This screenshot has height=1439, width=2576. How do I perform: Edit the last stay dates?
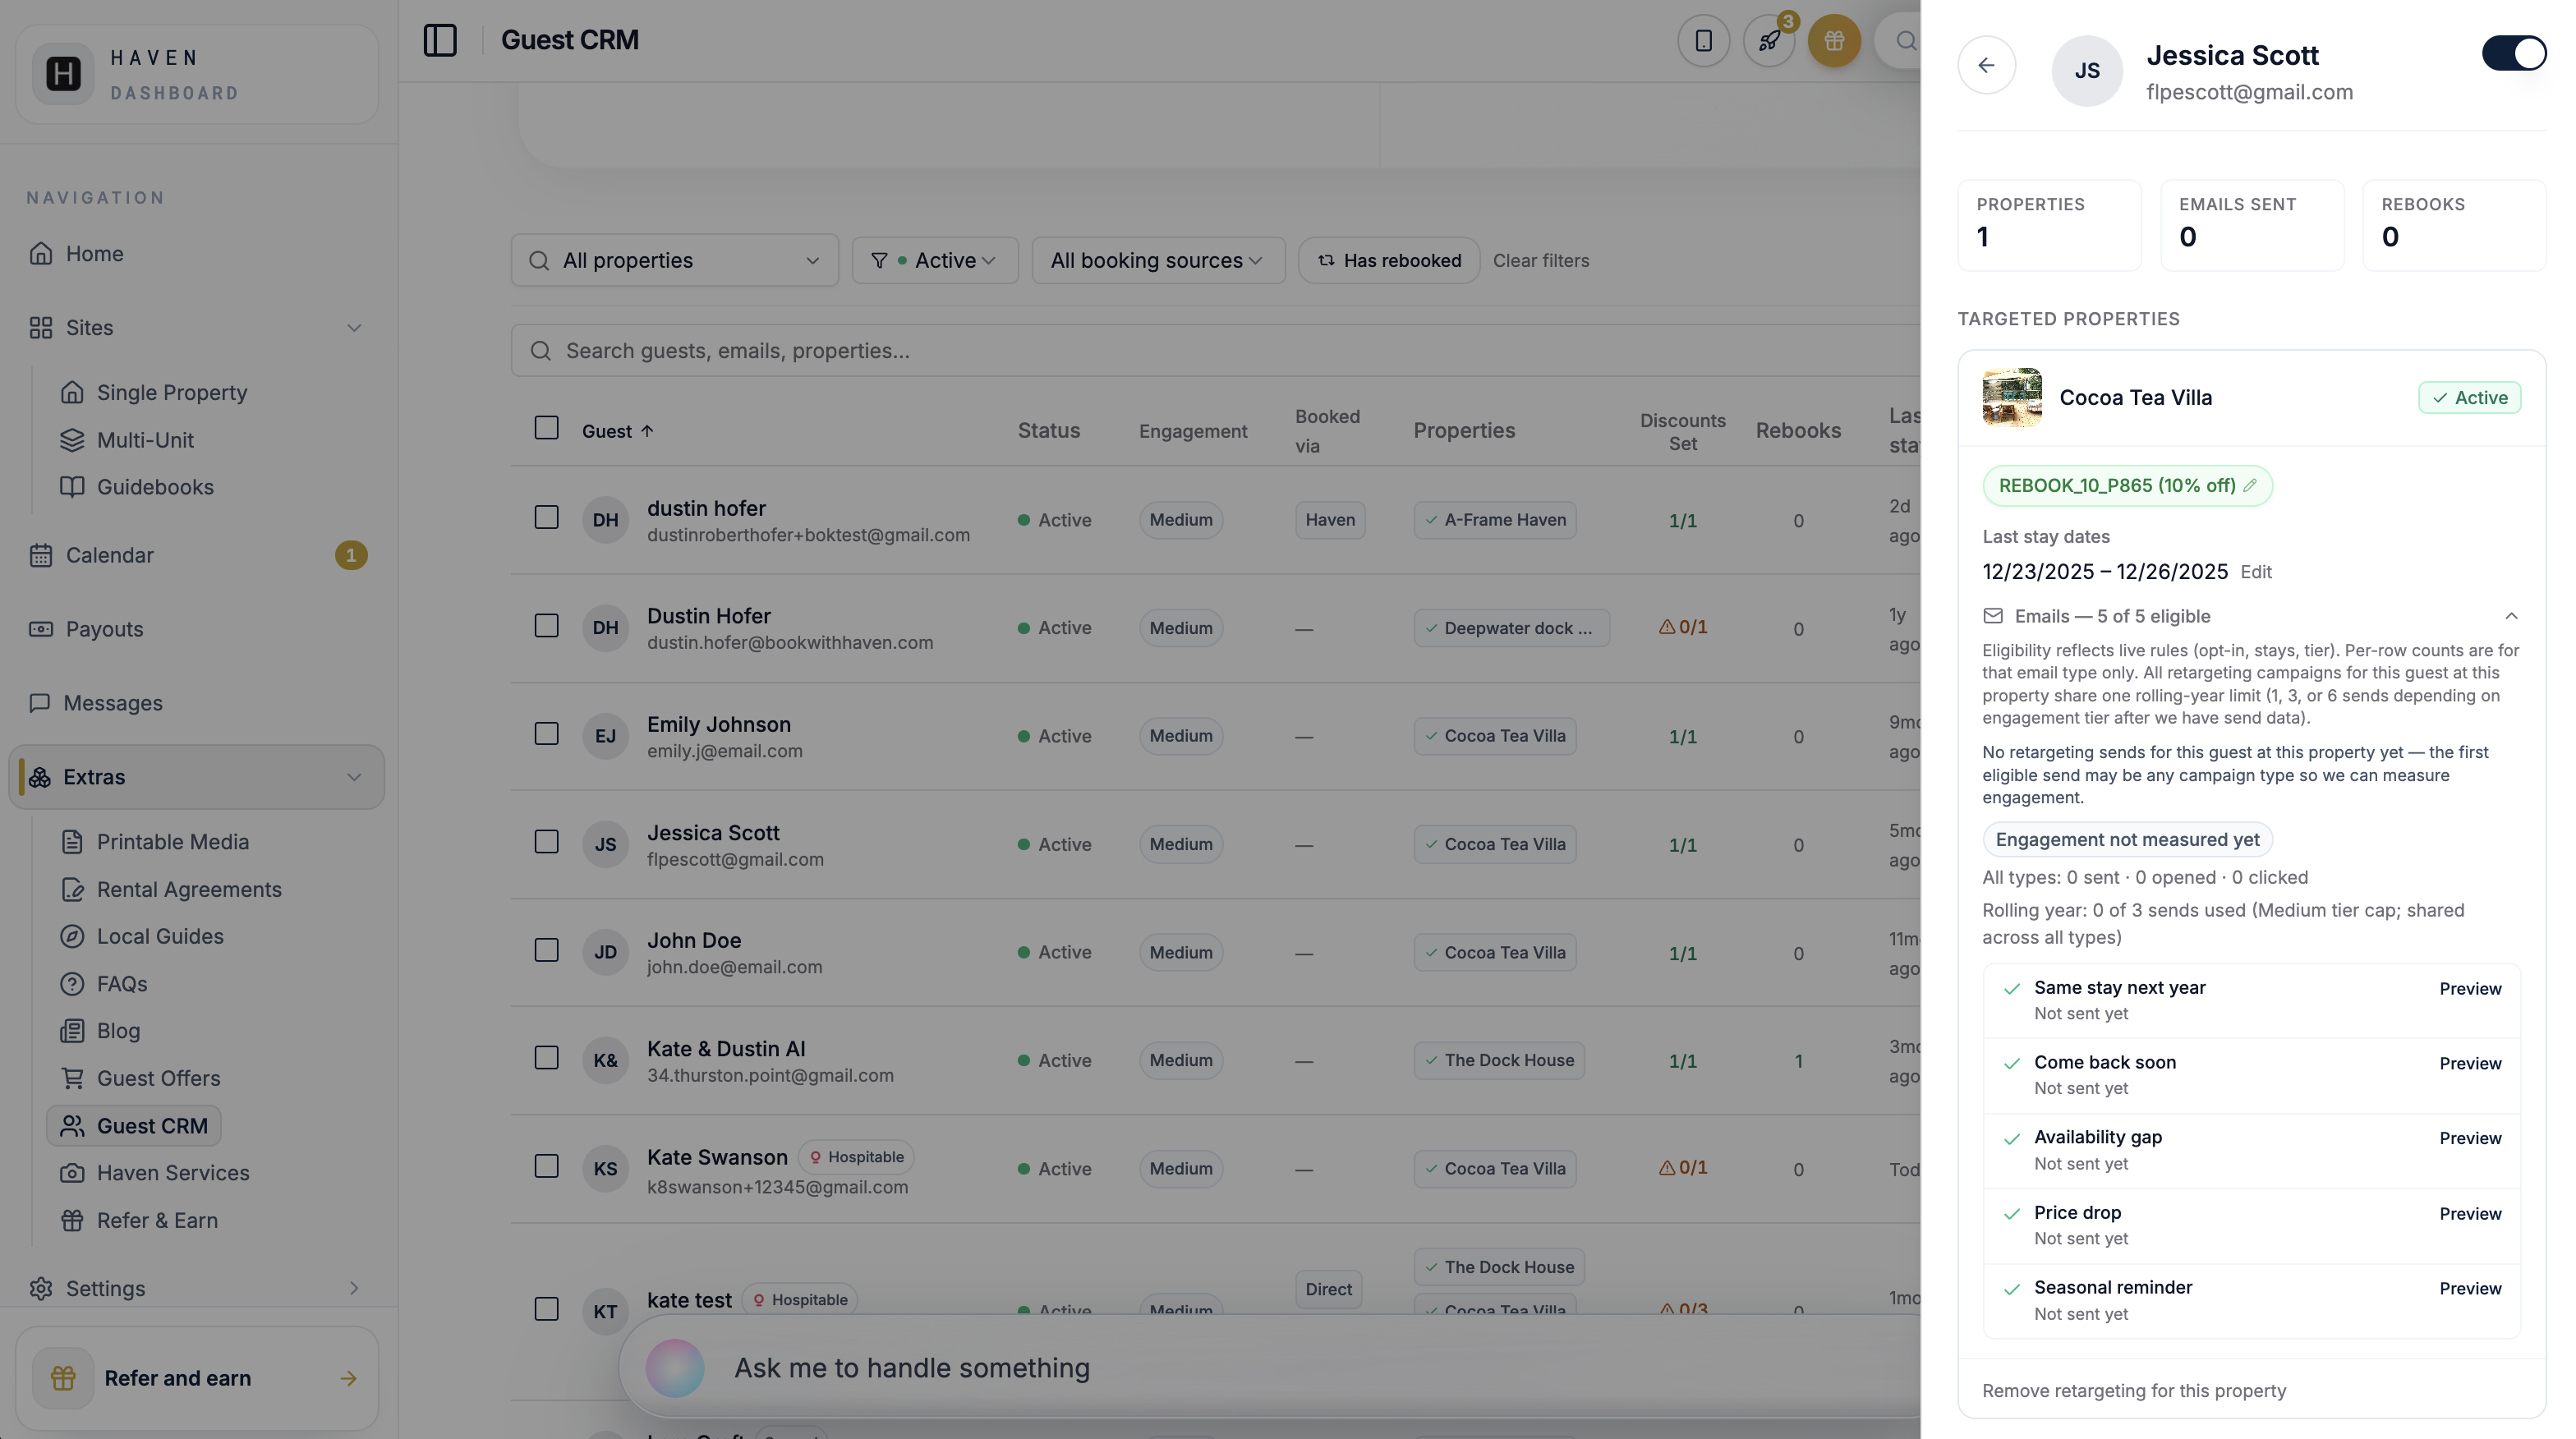pyautogui.click(x=2256, y=572)
